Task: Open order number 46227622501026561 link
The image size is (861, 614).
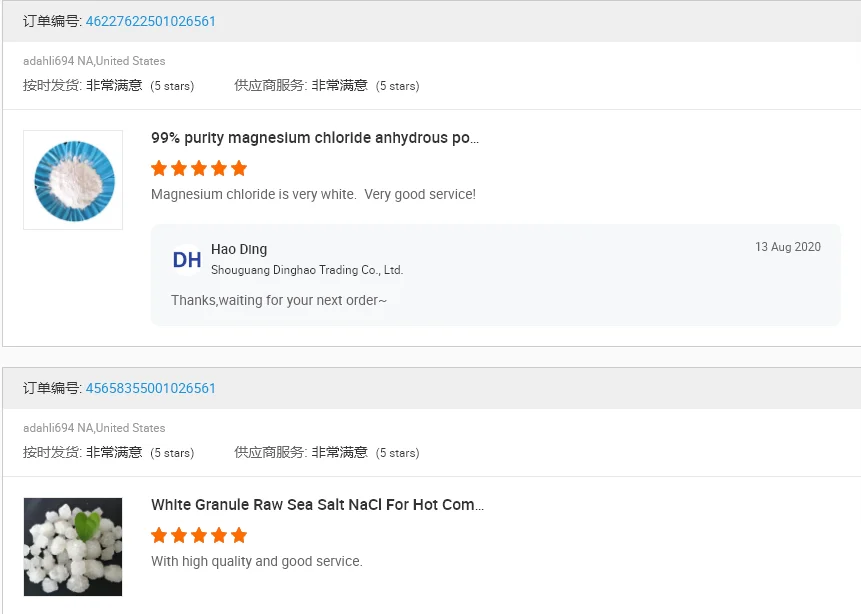Action: 150,21
